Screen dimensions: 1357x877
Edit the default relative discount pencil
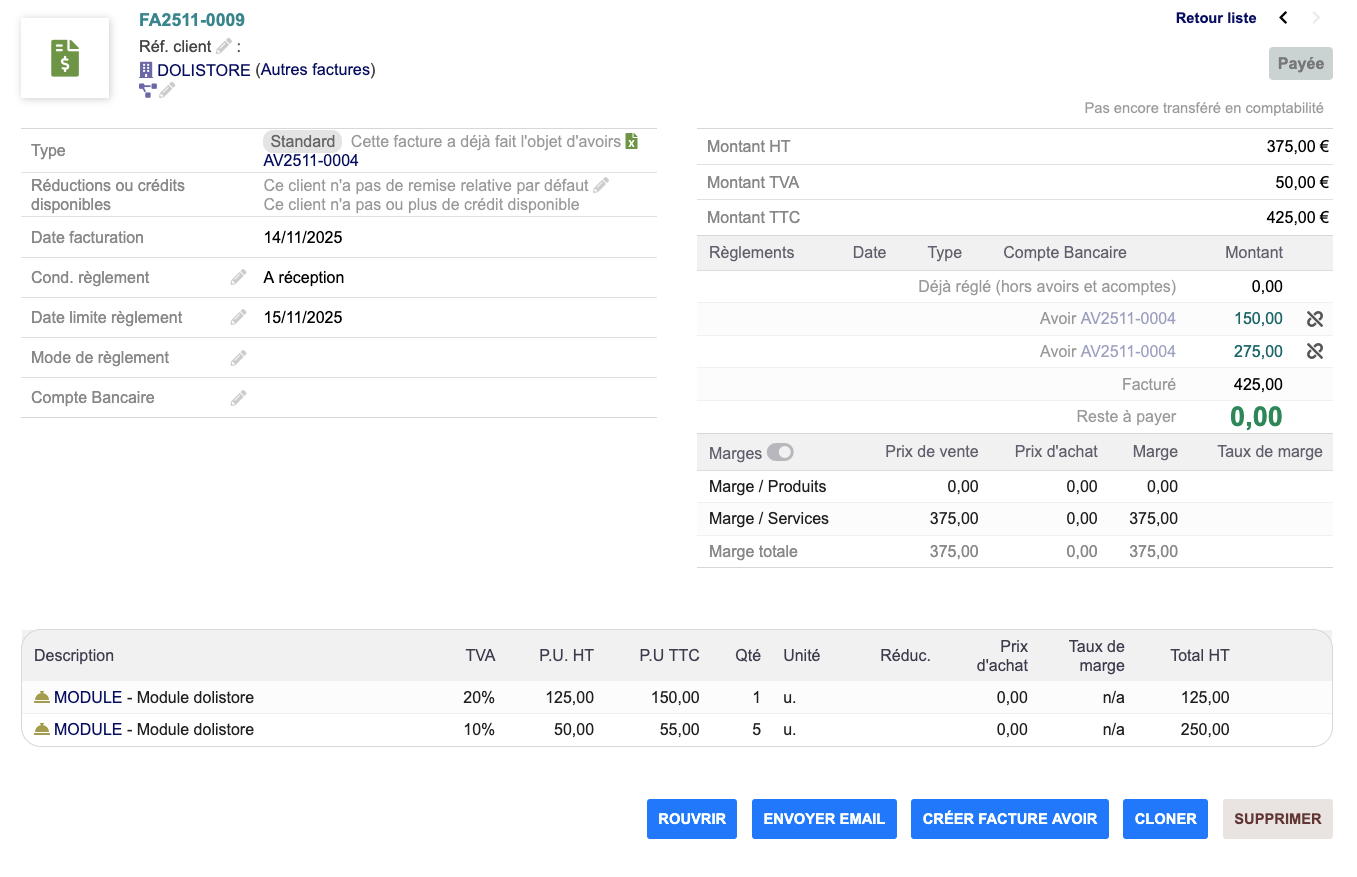click(x=601, y=185)
